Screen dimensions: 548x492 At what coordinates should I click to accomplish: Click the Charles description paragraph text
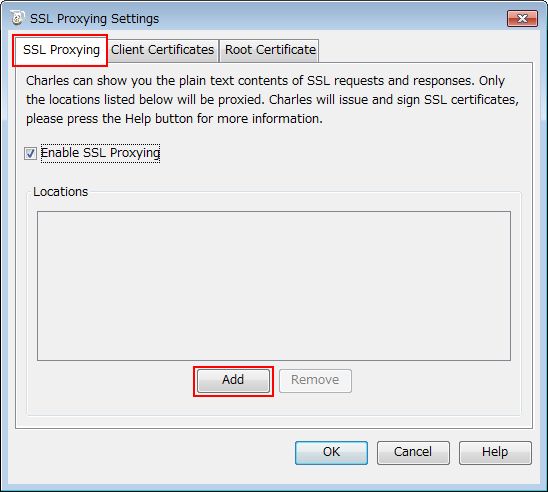click(x=272, y=100)
